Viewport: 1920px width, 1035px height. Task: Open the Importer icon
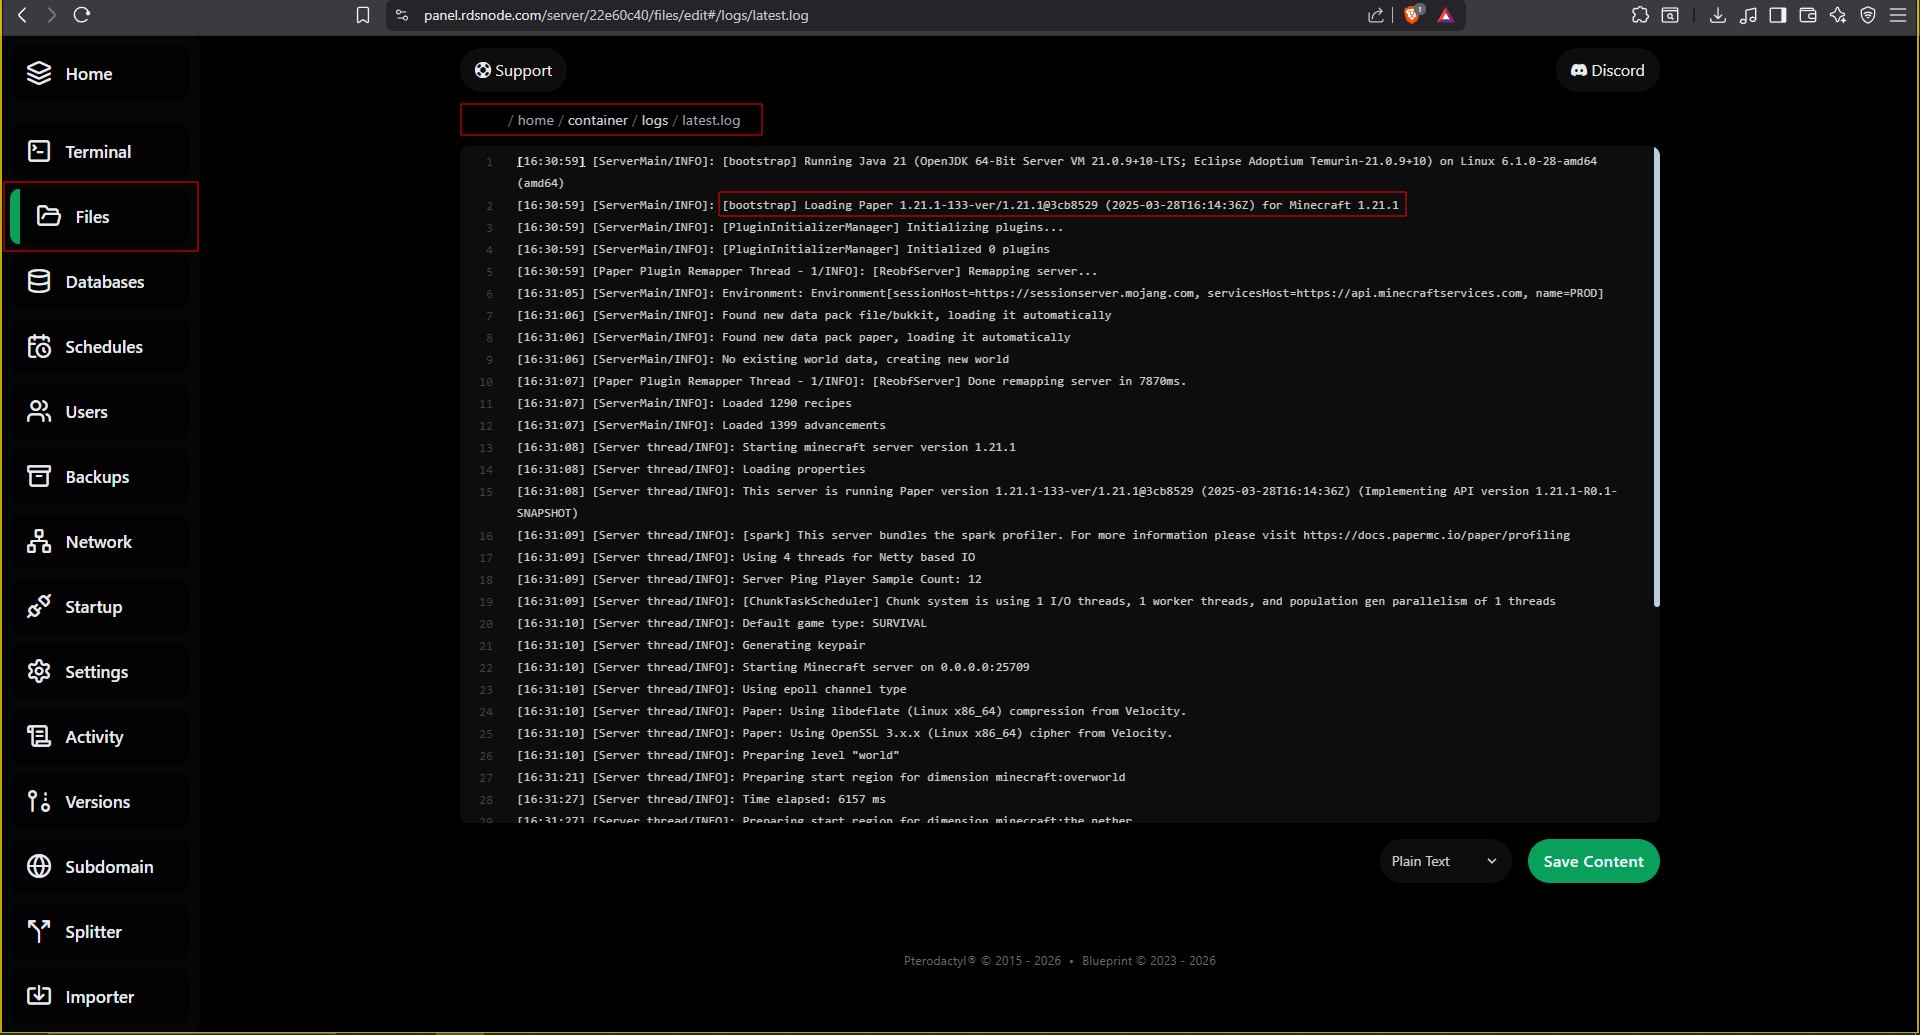point(39,996)
